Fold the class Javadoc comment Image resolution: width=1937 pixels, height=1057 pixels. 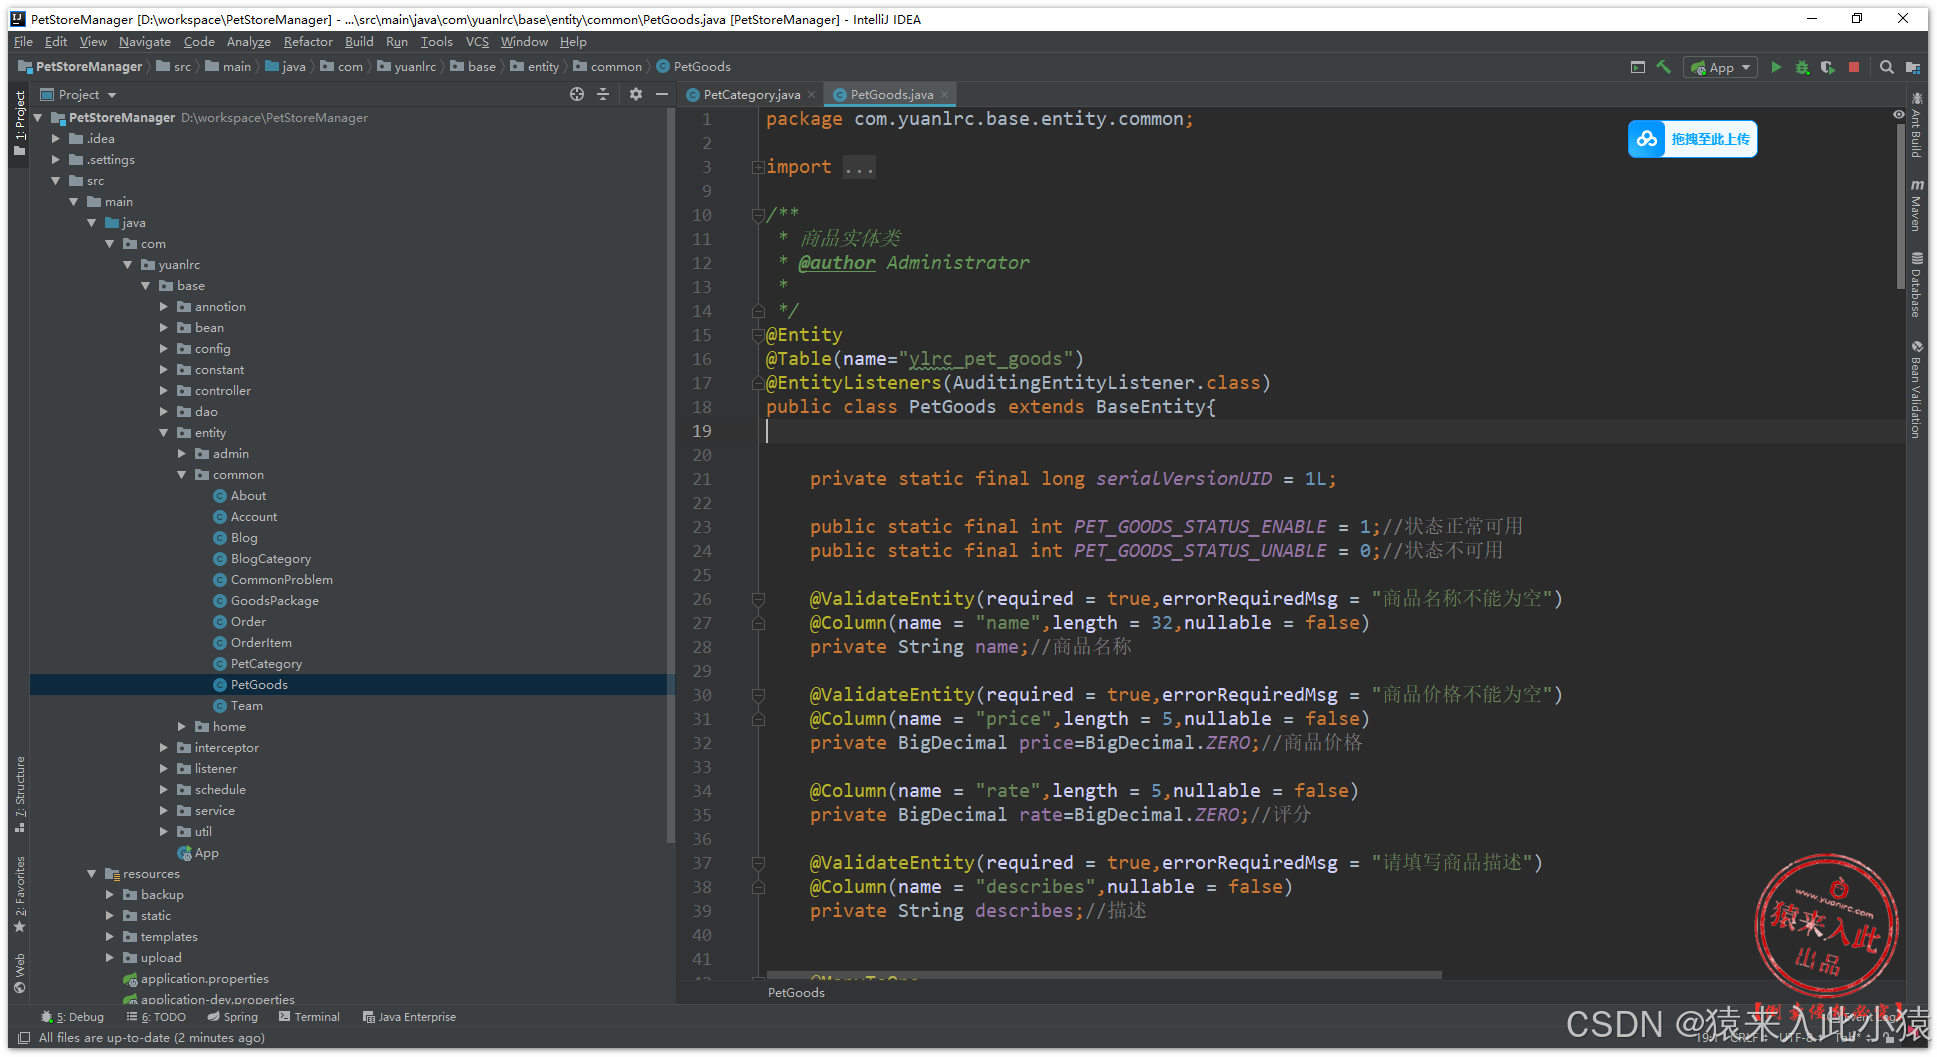click(758, 215)
